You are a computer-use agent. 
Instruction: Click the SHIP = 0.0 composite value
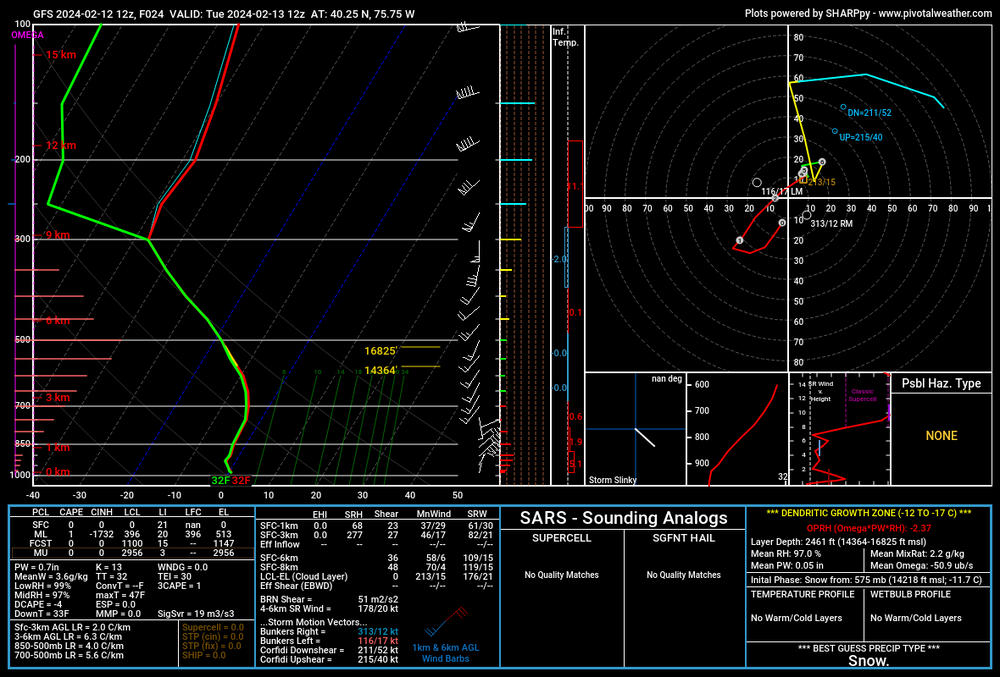pyautogui.click(x=204, y=655)
